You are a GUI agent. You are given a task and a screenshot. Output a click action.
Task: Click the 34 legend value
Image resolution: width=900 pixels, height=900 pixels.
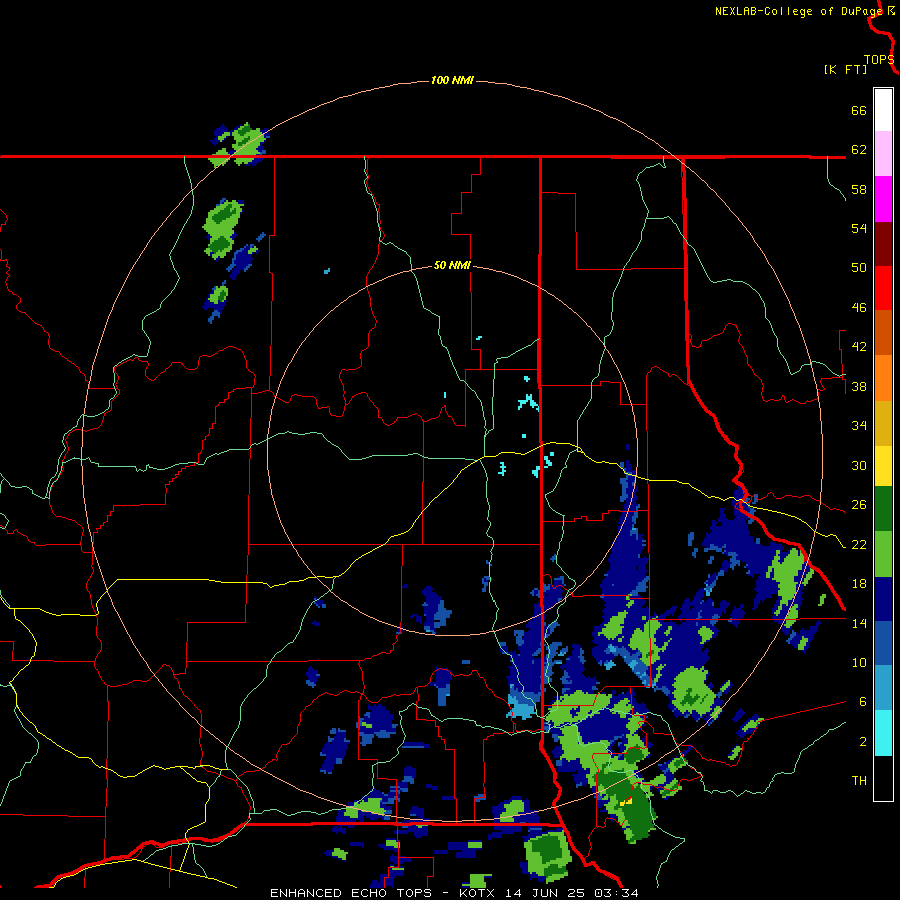(859, 426)
